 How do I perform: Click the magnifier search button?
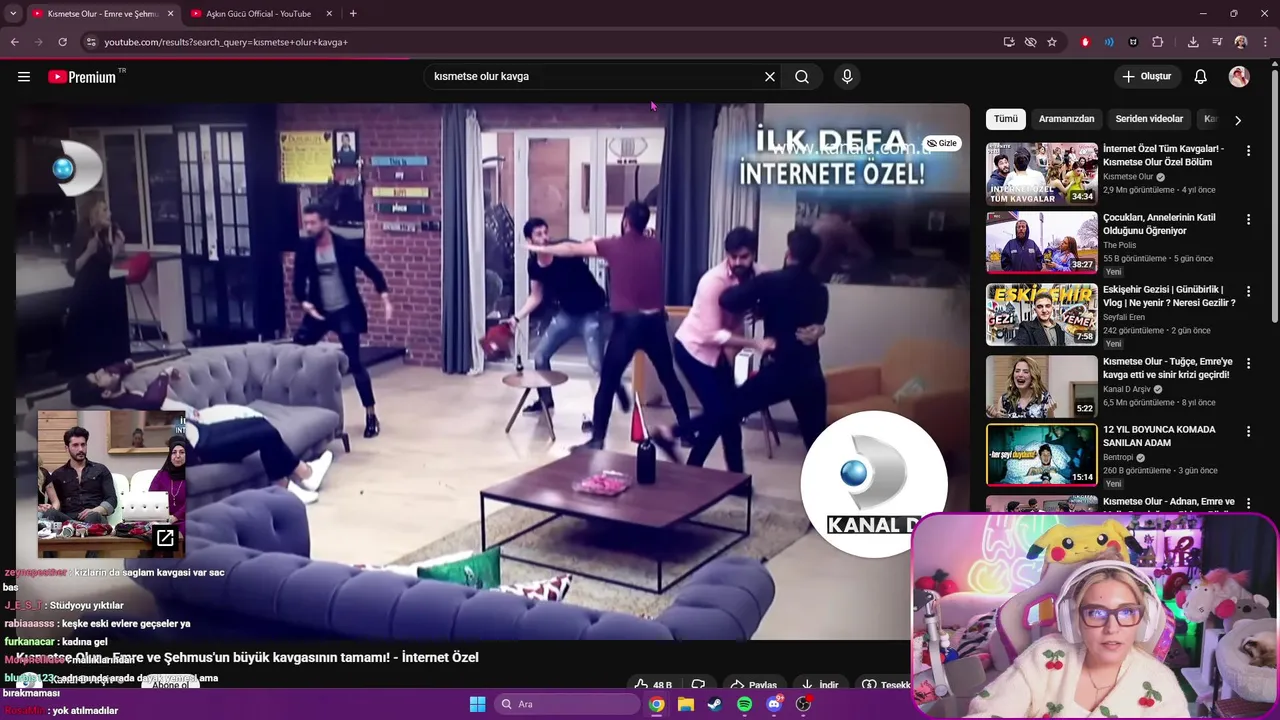click(802, 77)
